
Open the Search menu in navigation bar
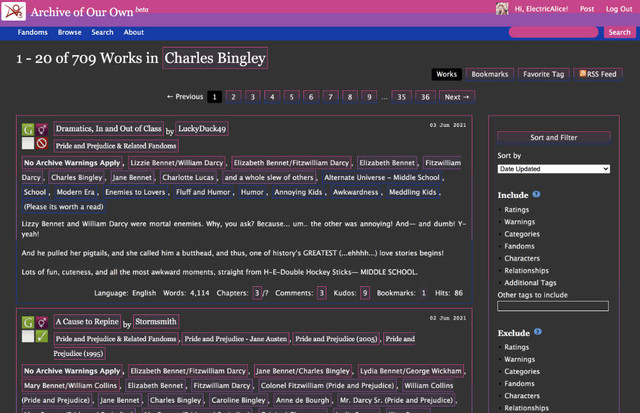102,32
